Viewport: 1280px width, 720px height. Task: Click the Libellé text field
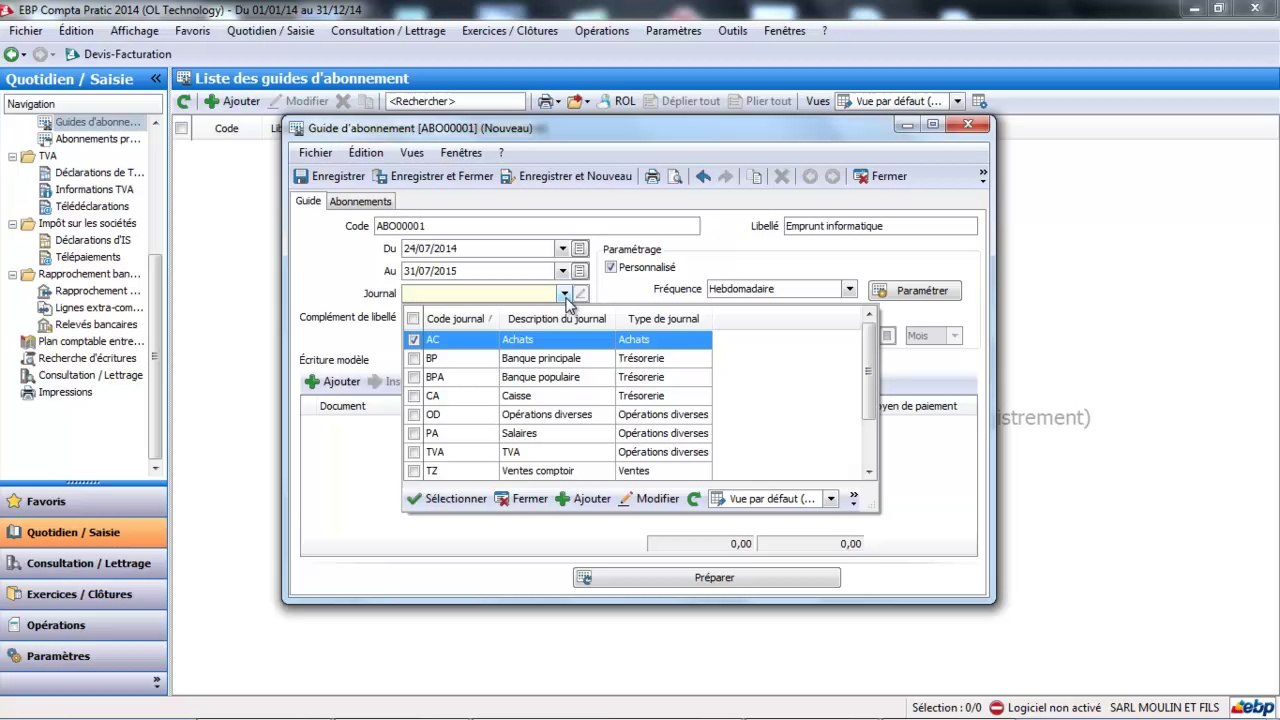click(x=880, y=226)
